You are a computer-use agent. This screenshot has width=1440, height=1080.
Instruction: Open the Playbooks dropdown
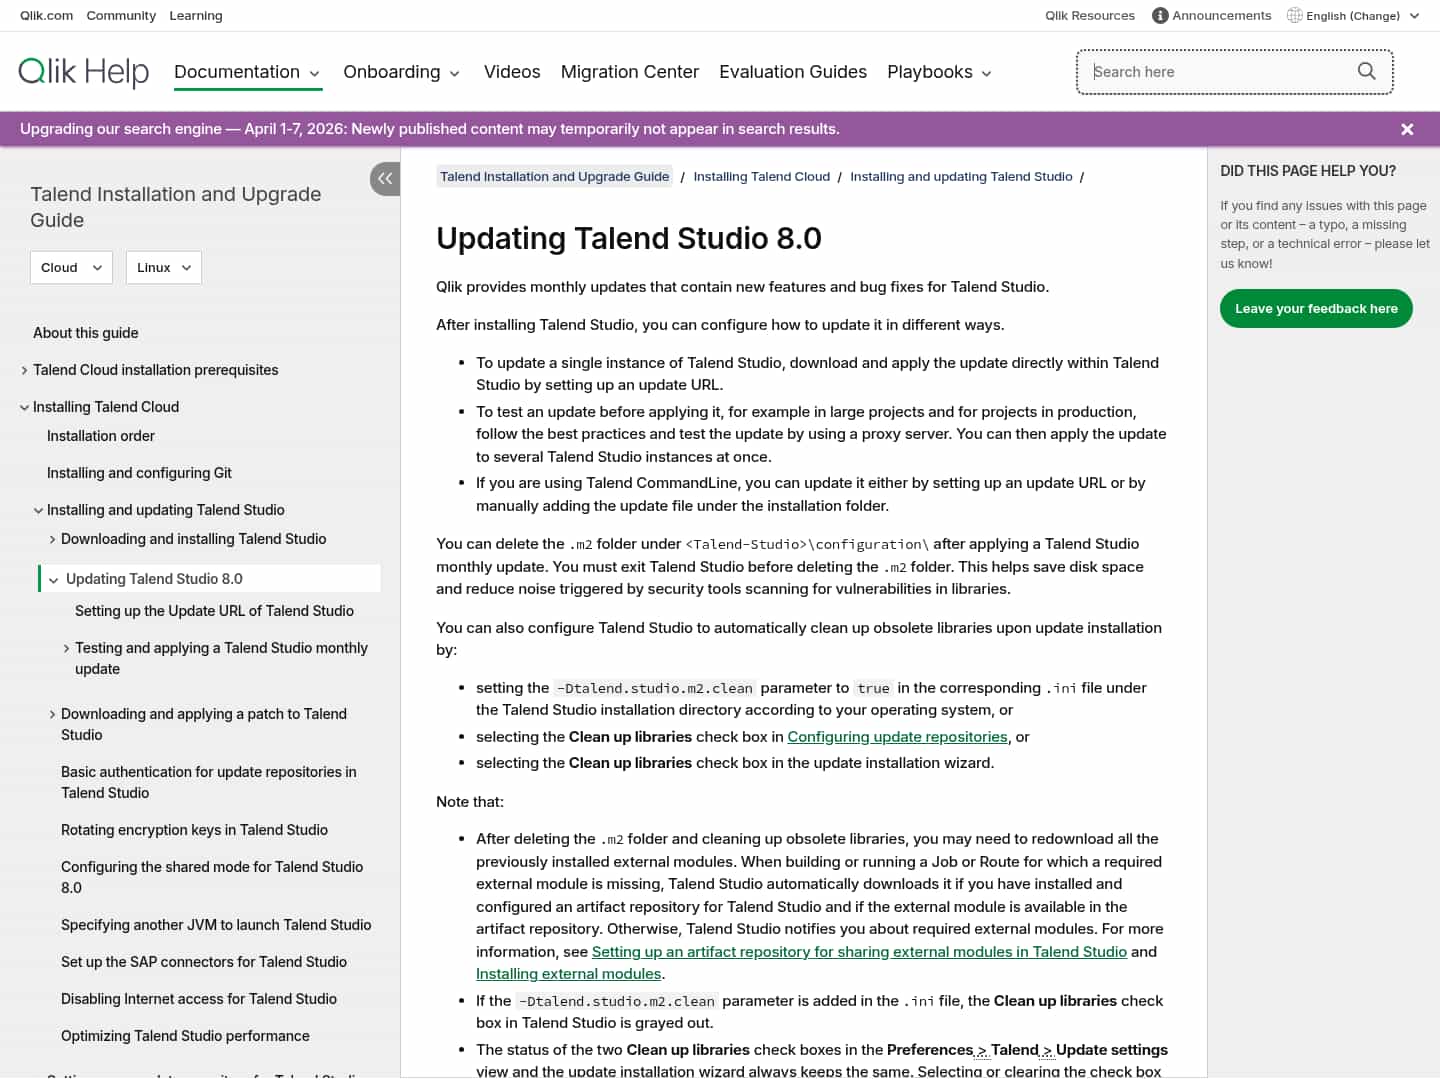pyautogui.click(x=938, y=72)
